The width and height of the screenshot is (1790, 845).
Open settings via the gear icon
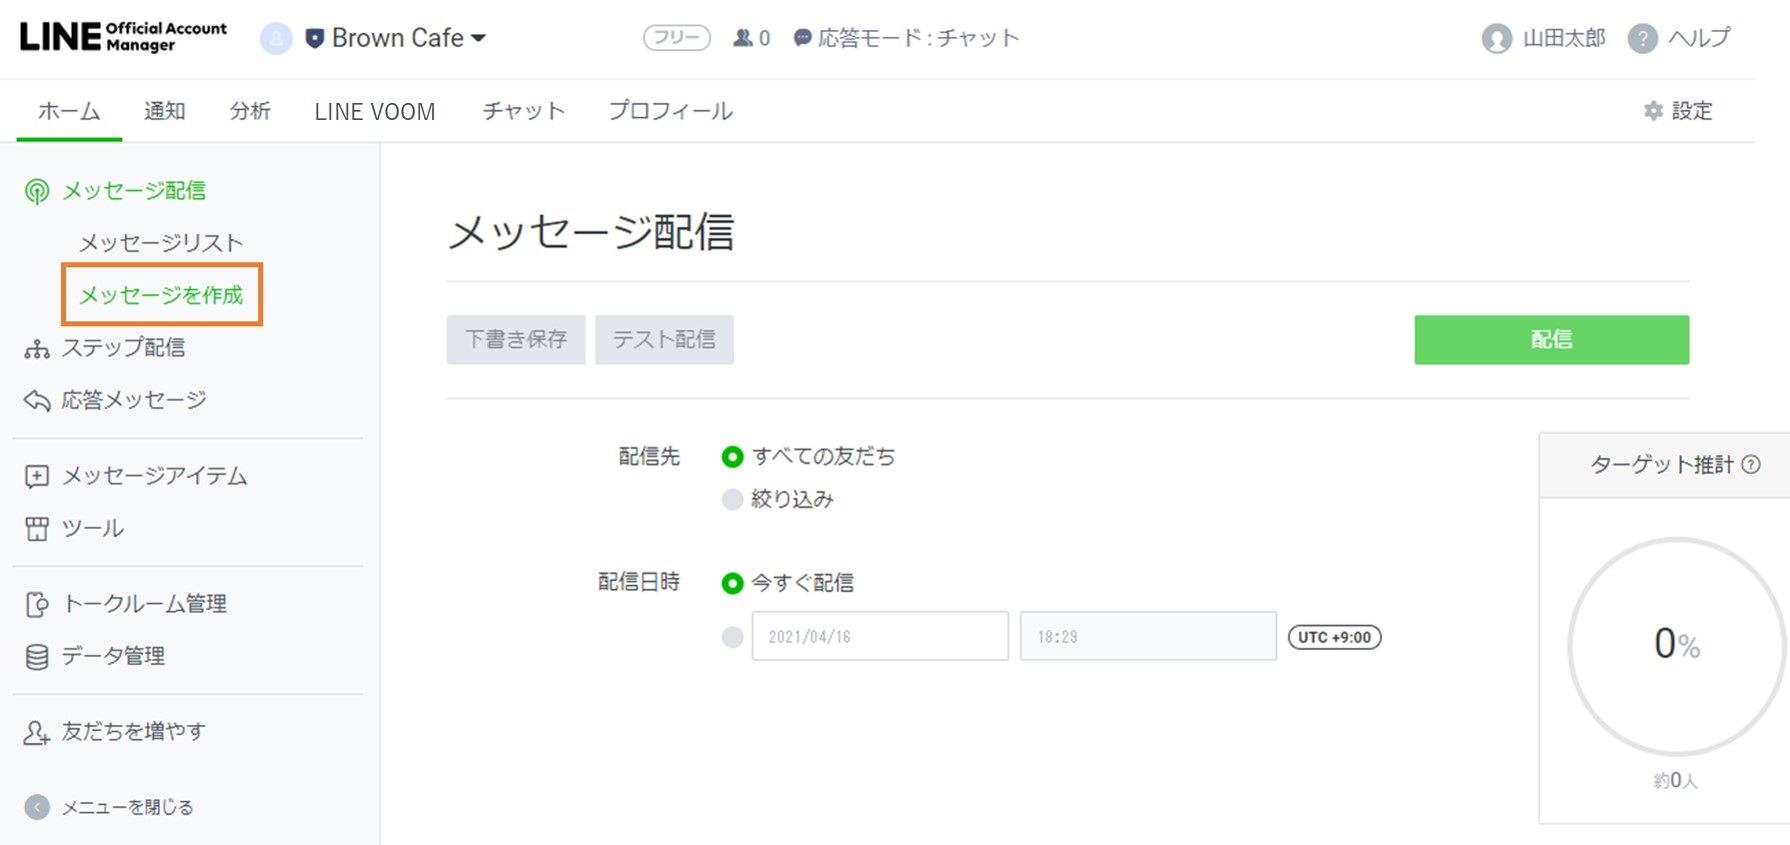pos(1653,111)
